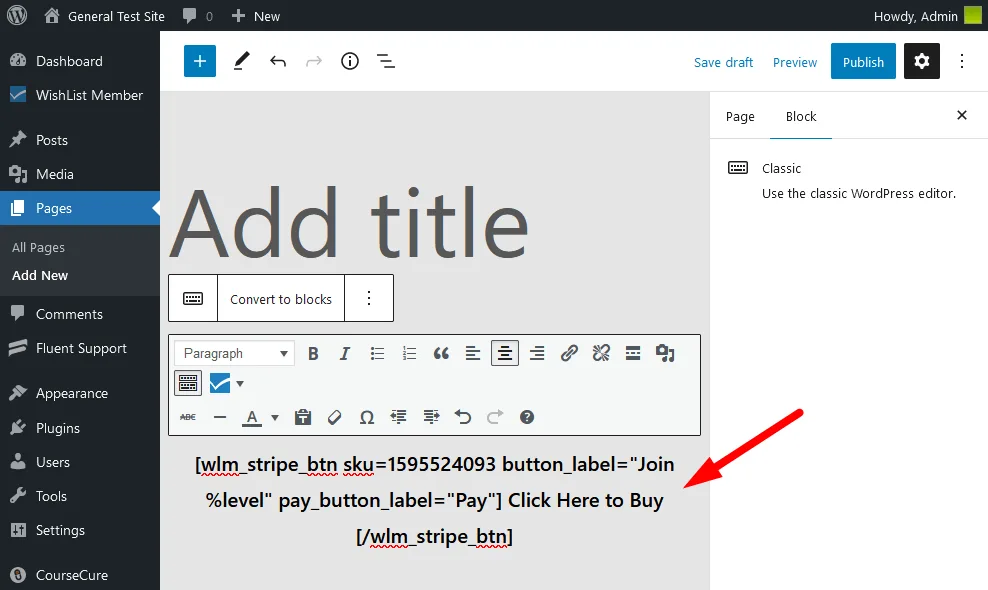Insert a numbered list
Screen dimensions: 988x590
(x=409, y=354)
